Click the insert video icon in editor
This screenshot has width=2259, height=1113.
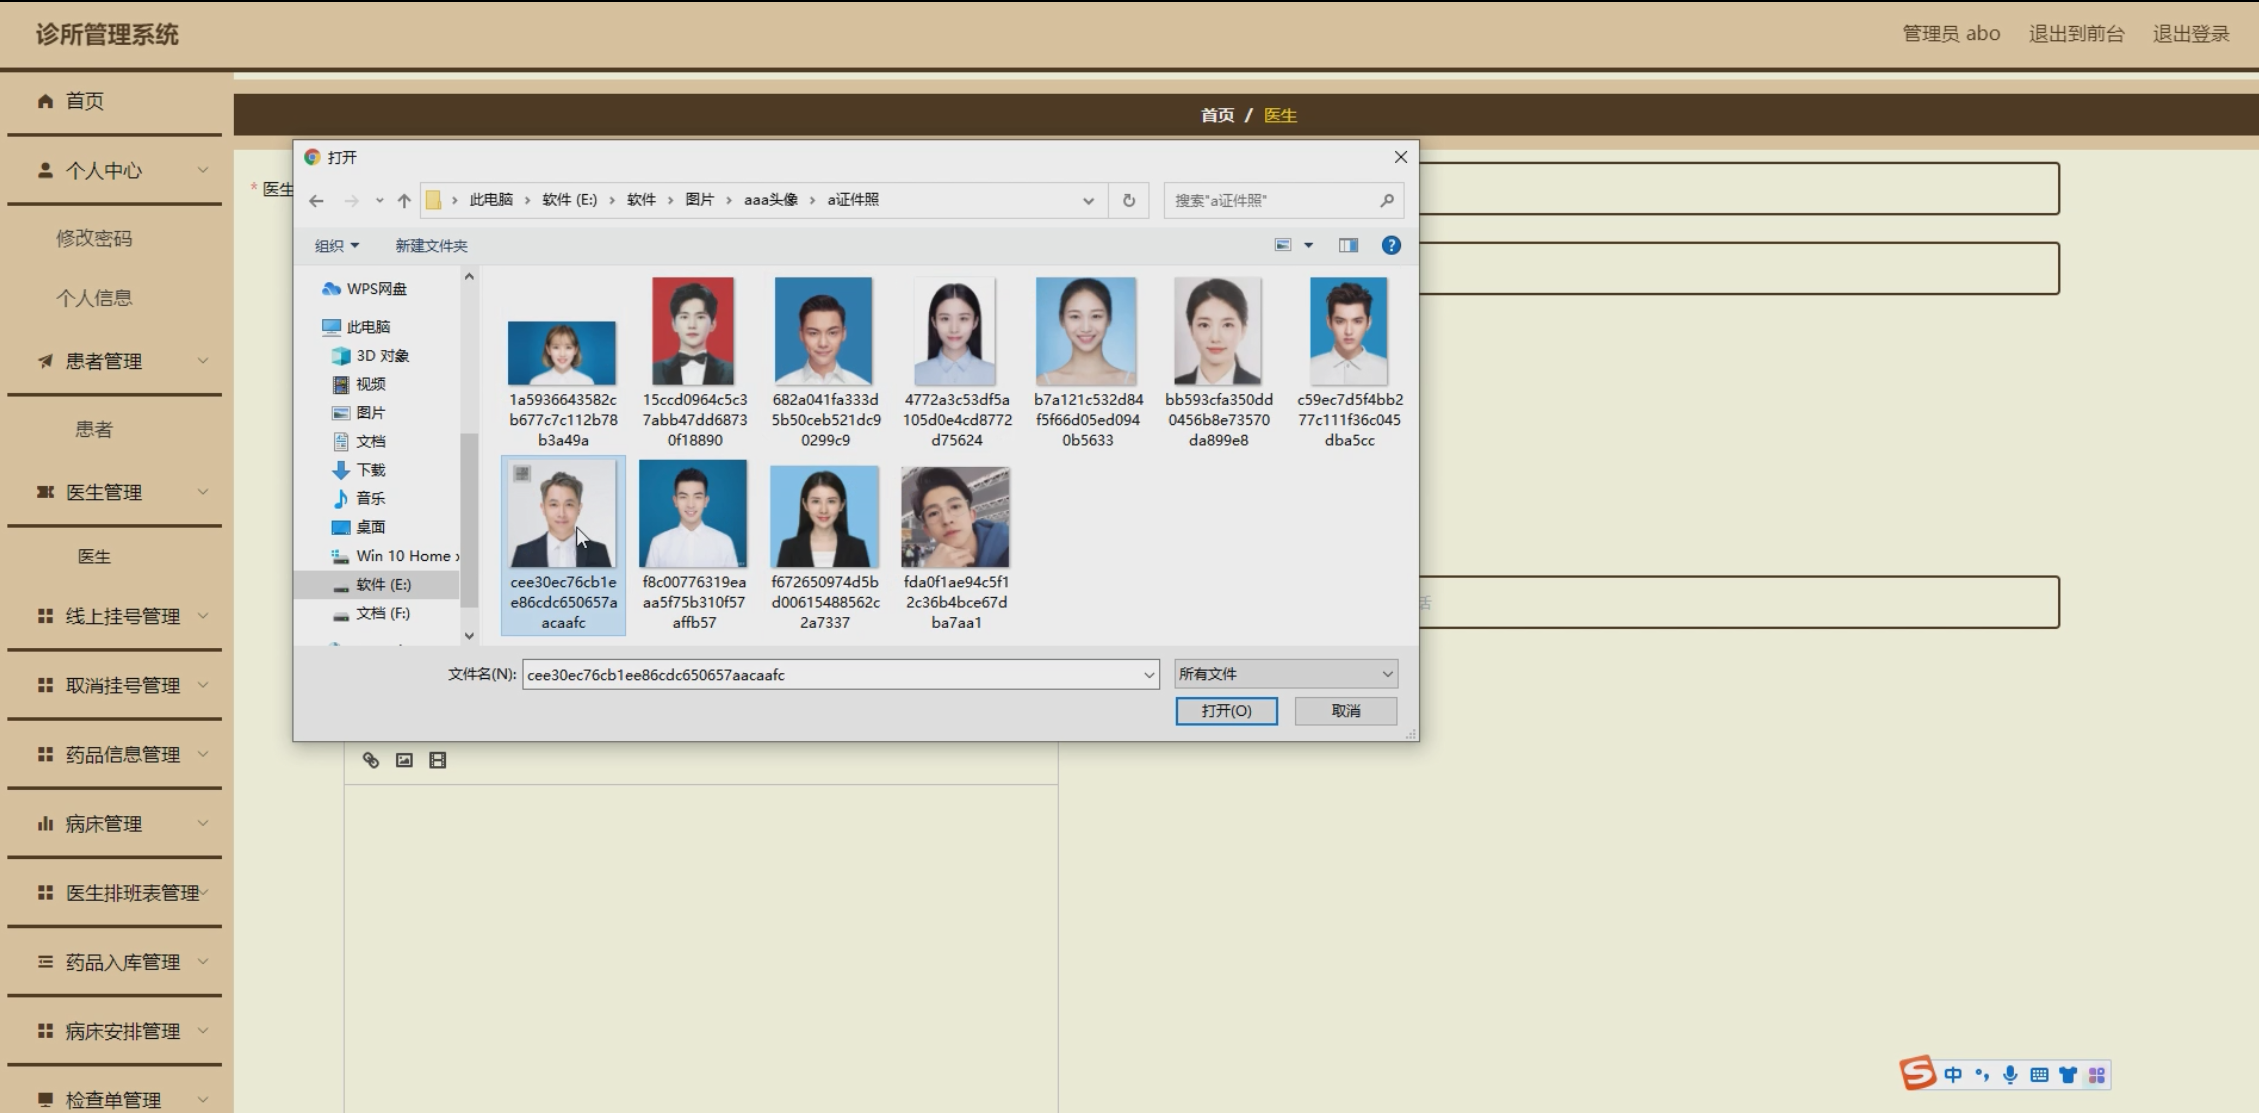(x=437, y=760)
